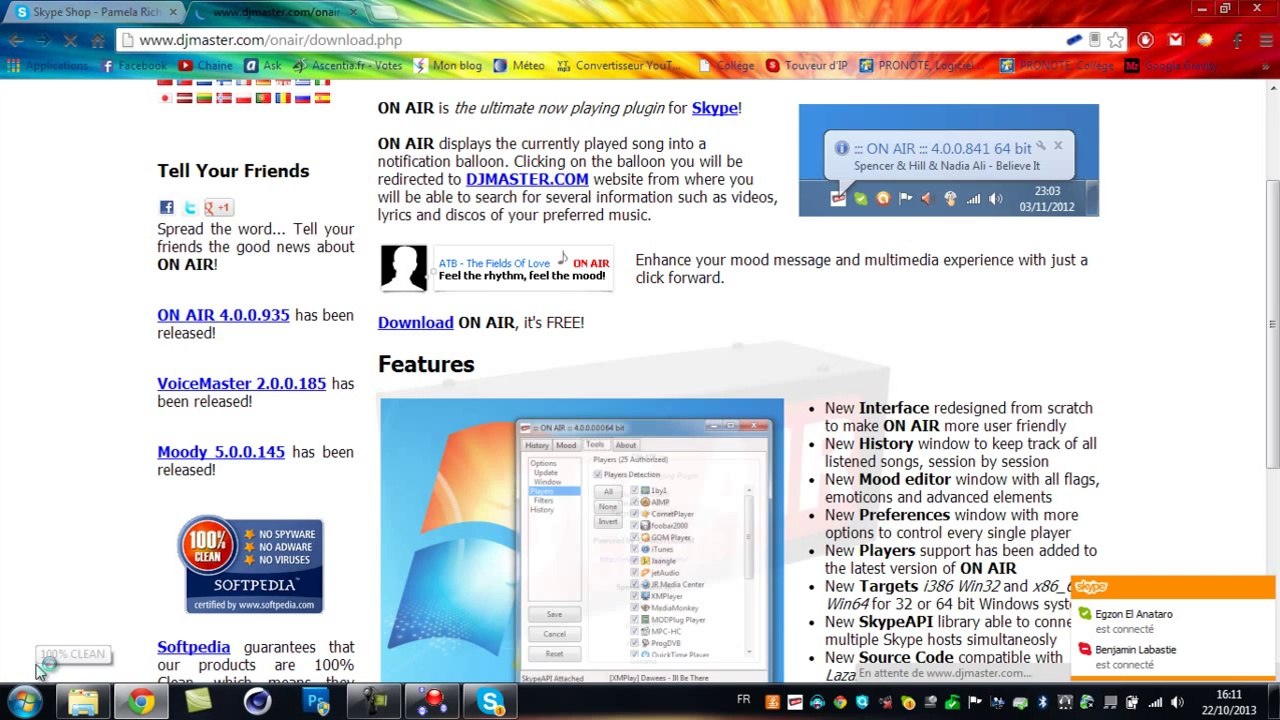Share on Facebook under Tell Your Friends
This screenshot has height=720, width=1280.
[166, 208]
